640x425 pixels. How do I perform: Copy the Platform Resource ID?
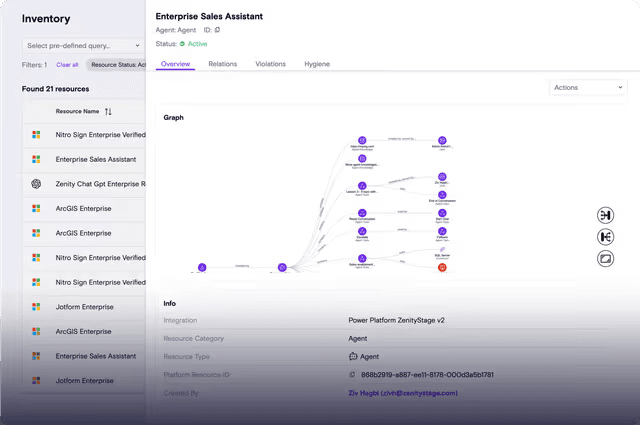click(352, 375)
